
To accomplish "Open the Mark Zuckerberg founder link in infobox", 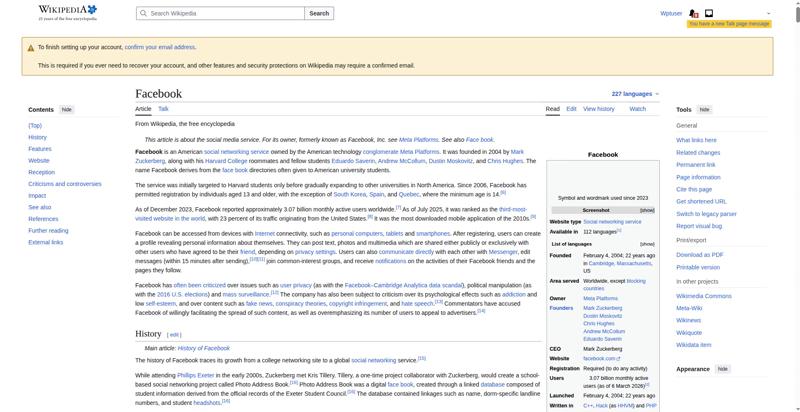I will 603,308.
